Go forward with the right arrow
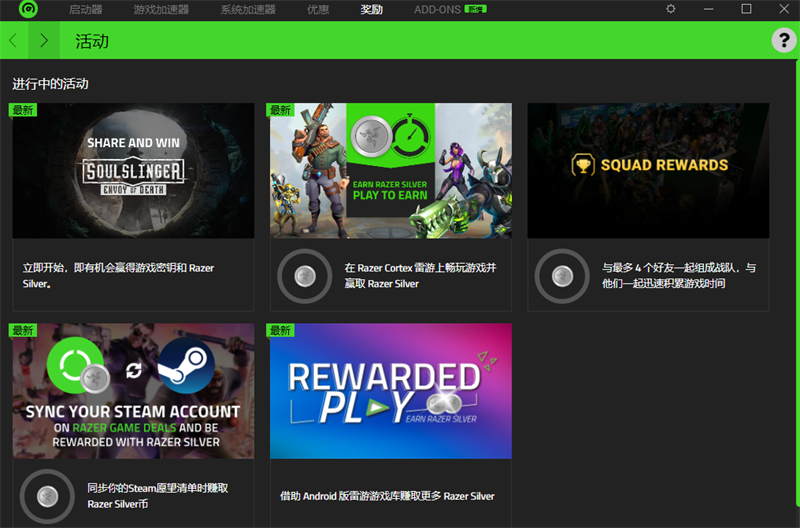Image resolution: width=800 pixels, height=528 pixels. (44, 40)
